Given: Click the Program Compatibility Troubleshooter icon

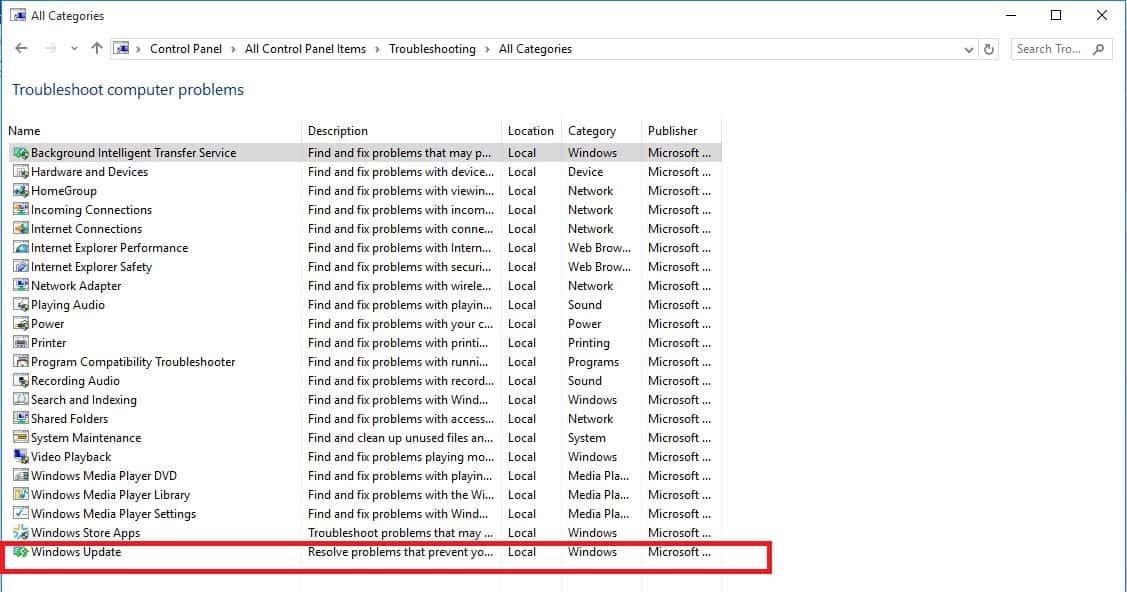Looking at the screenshot, I should click(x=21, y=362).
